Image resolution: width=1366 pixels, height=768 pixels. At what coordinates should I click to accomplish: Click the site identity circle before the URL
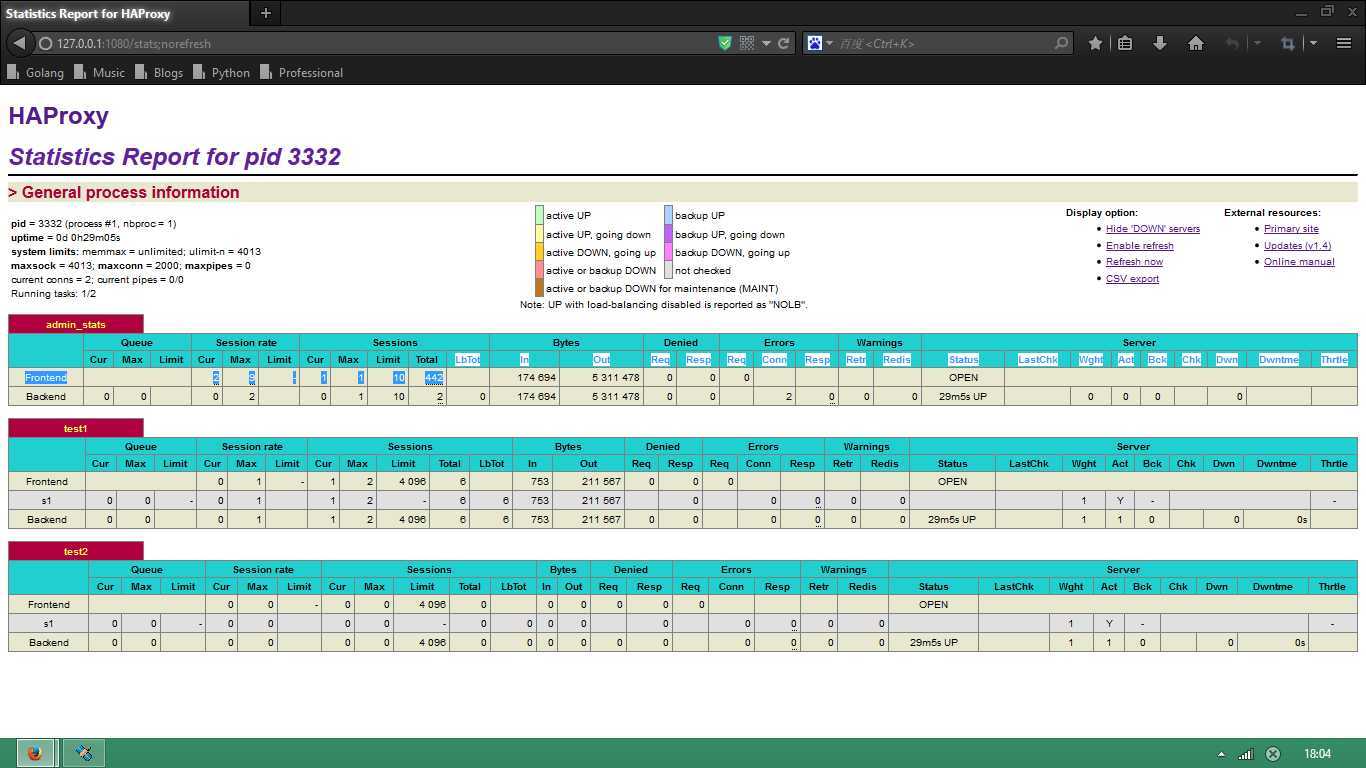click(45, 43)
